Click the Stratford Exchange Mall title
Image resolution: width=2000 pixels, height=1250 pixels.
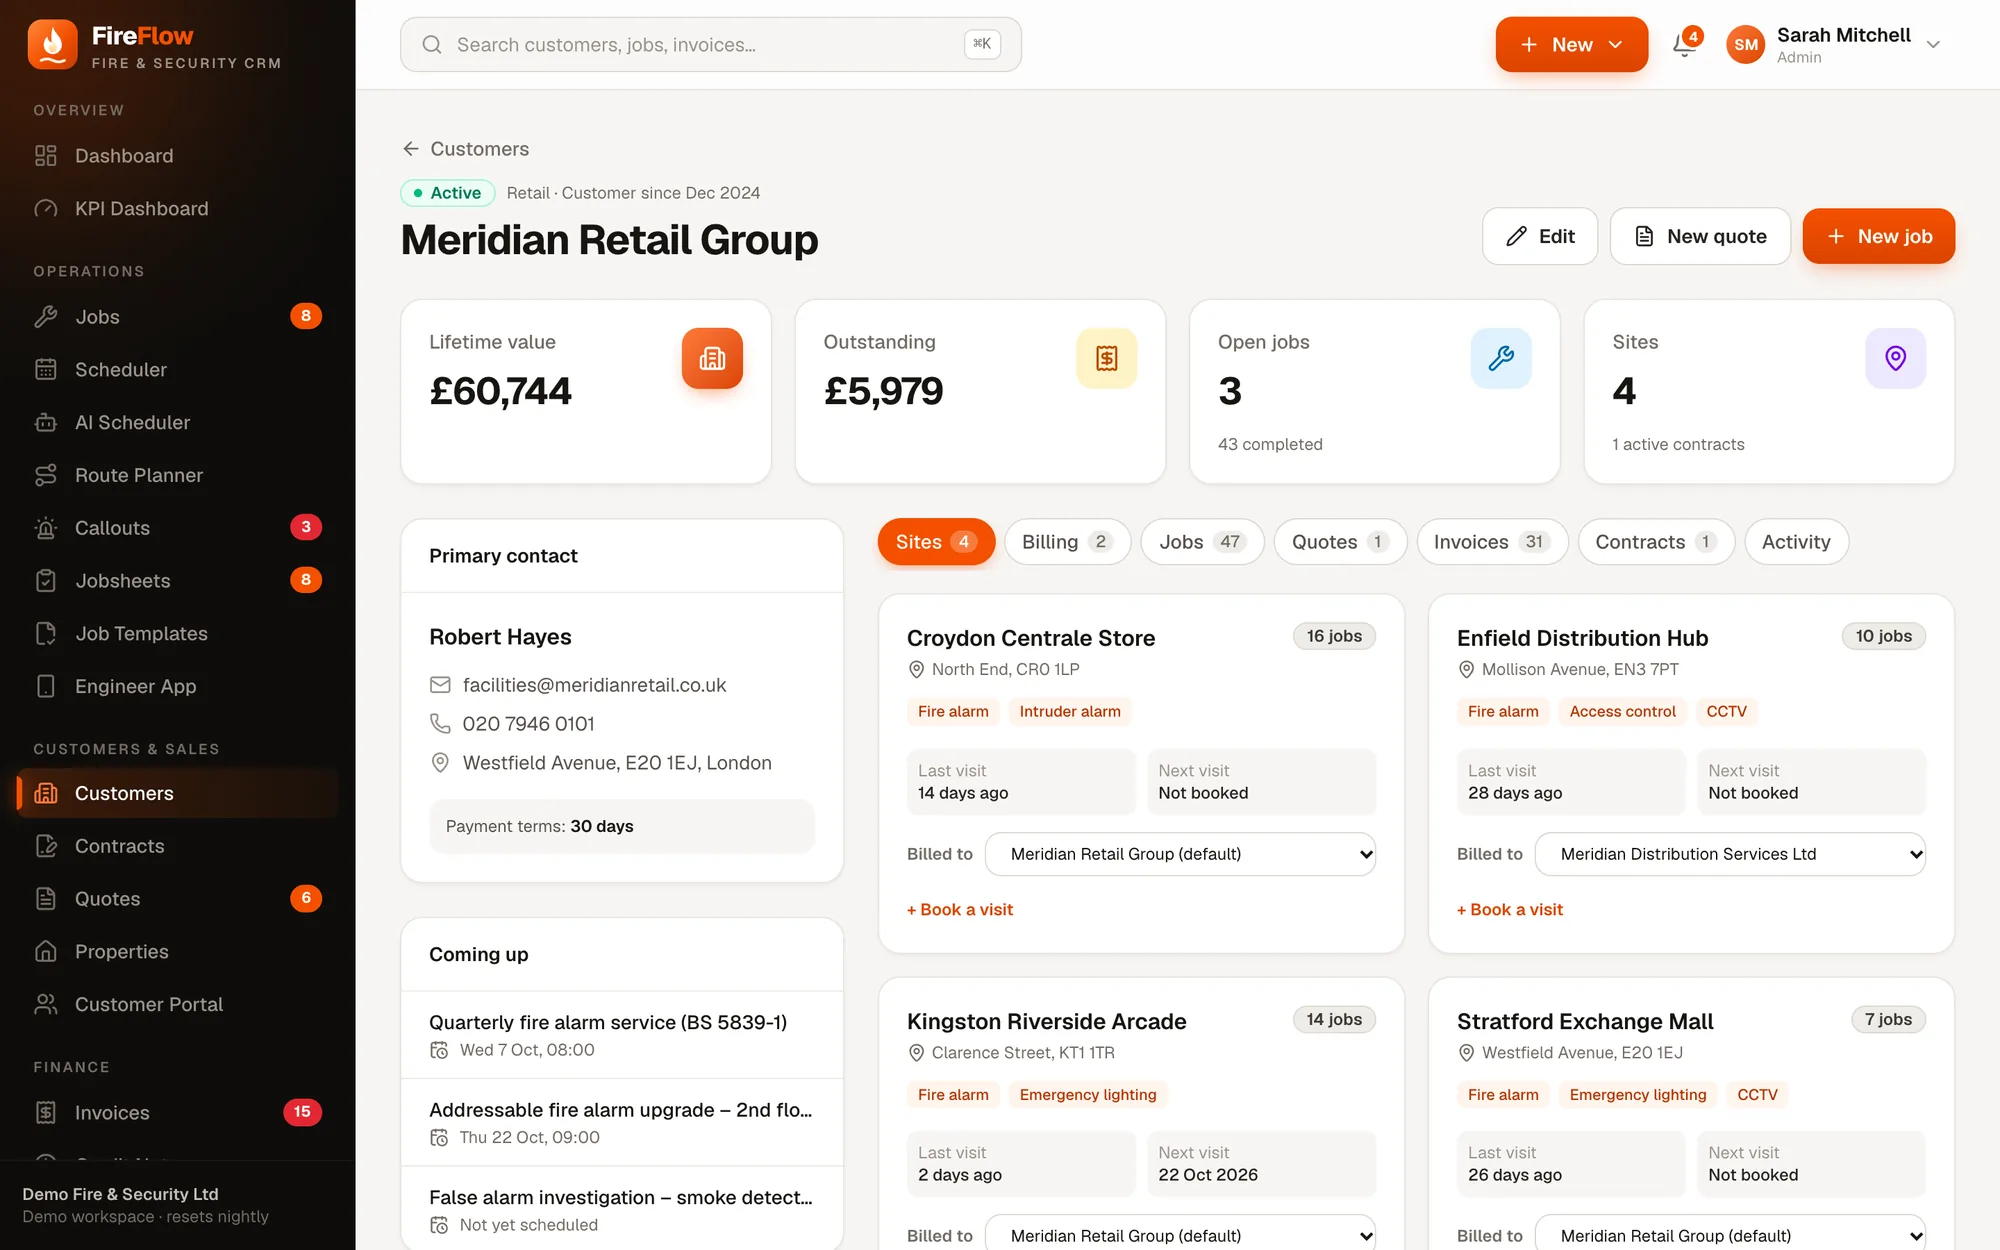1585,1021
